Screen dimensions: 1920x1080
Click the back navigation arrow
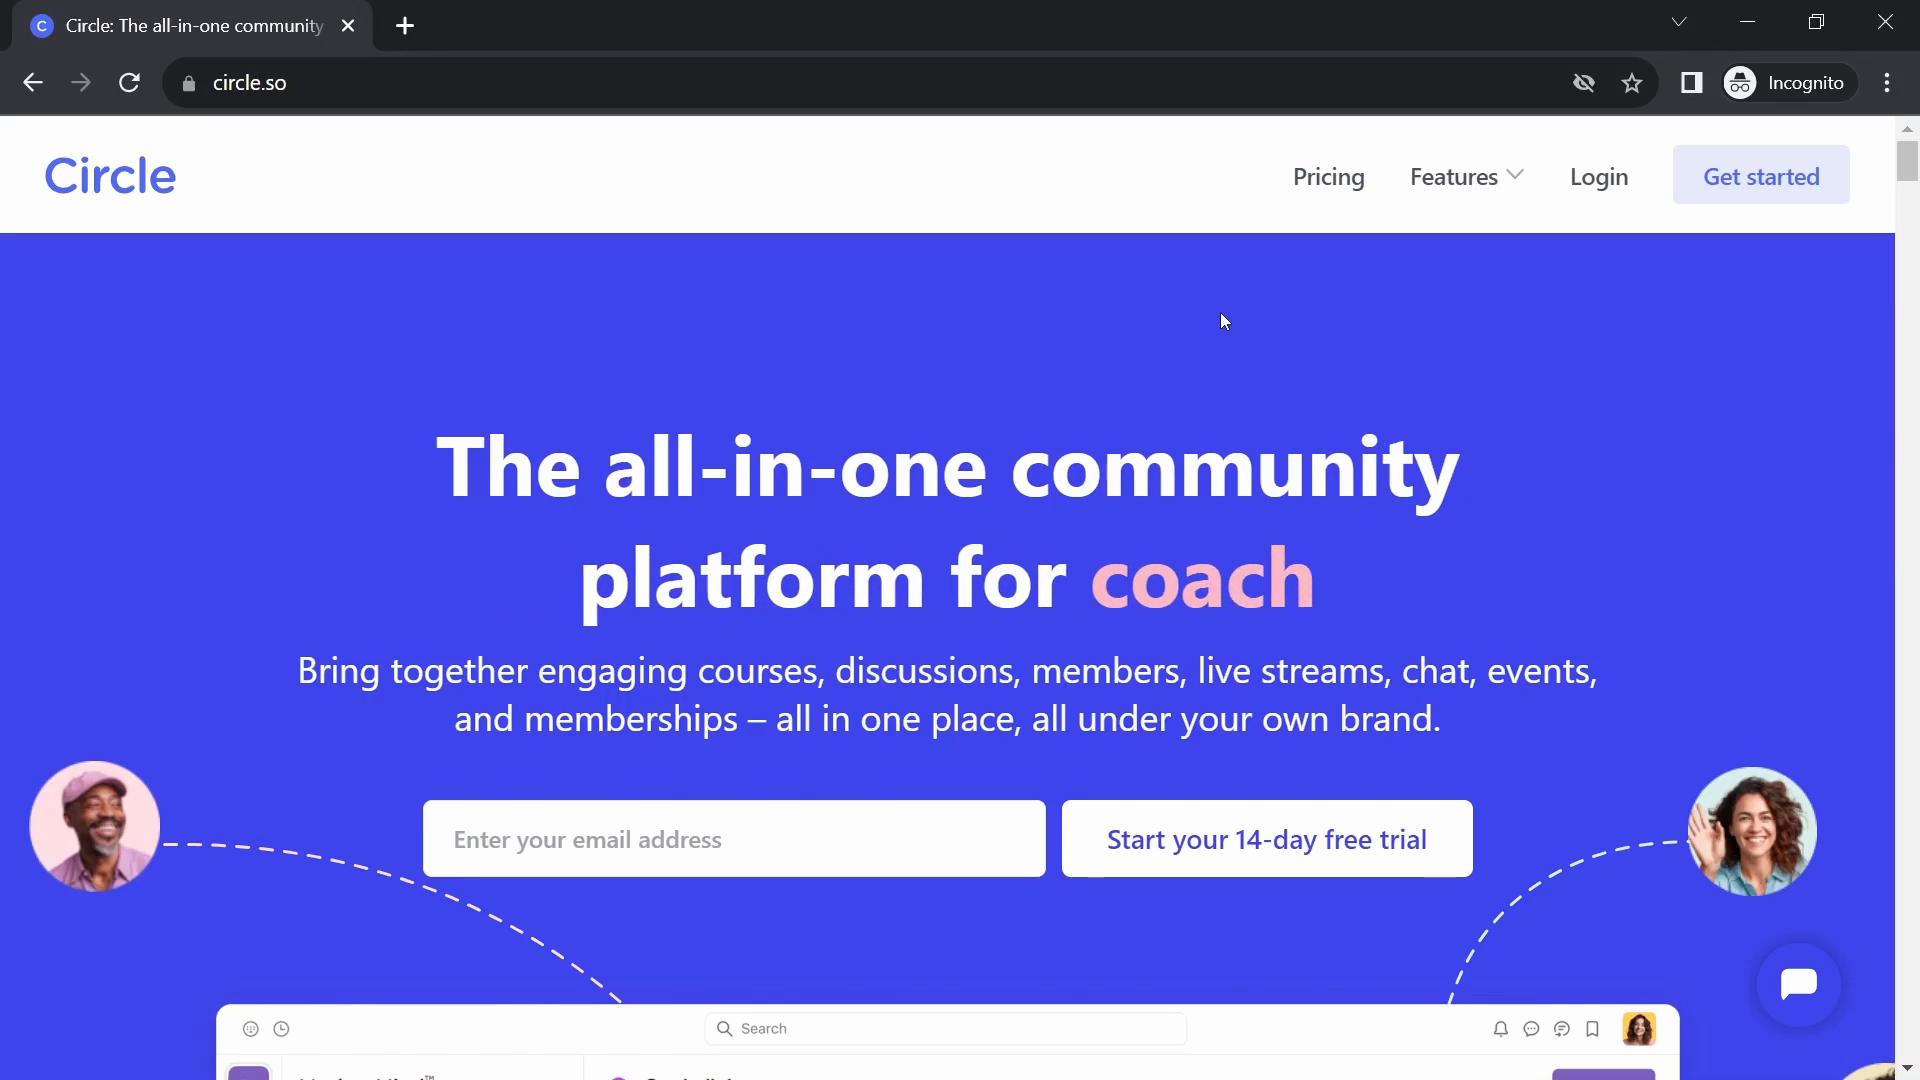(32, 82)
